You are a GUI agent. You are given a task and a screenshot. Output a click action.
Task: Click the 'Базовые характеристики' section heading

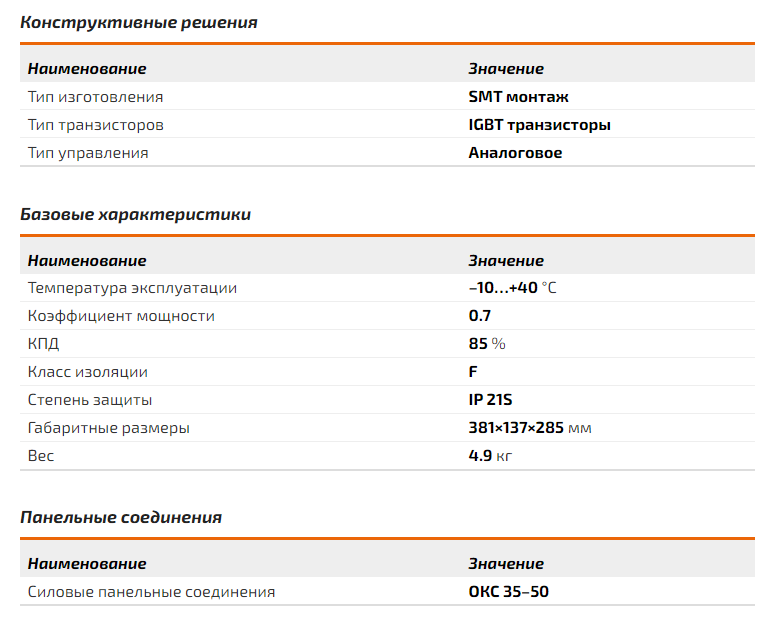pos(136,214)
